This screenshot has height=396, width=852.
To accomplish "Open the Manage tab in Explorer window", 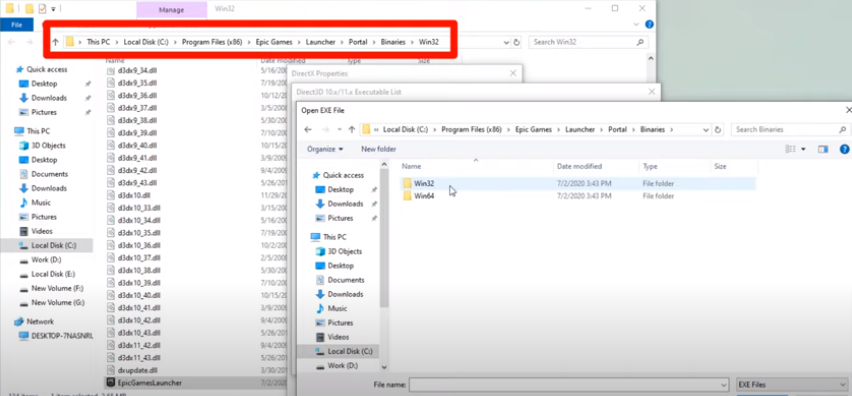I will tap(171, 9).
